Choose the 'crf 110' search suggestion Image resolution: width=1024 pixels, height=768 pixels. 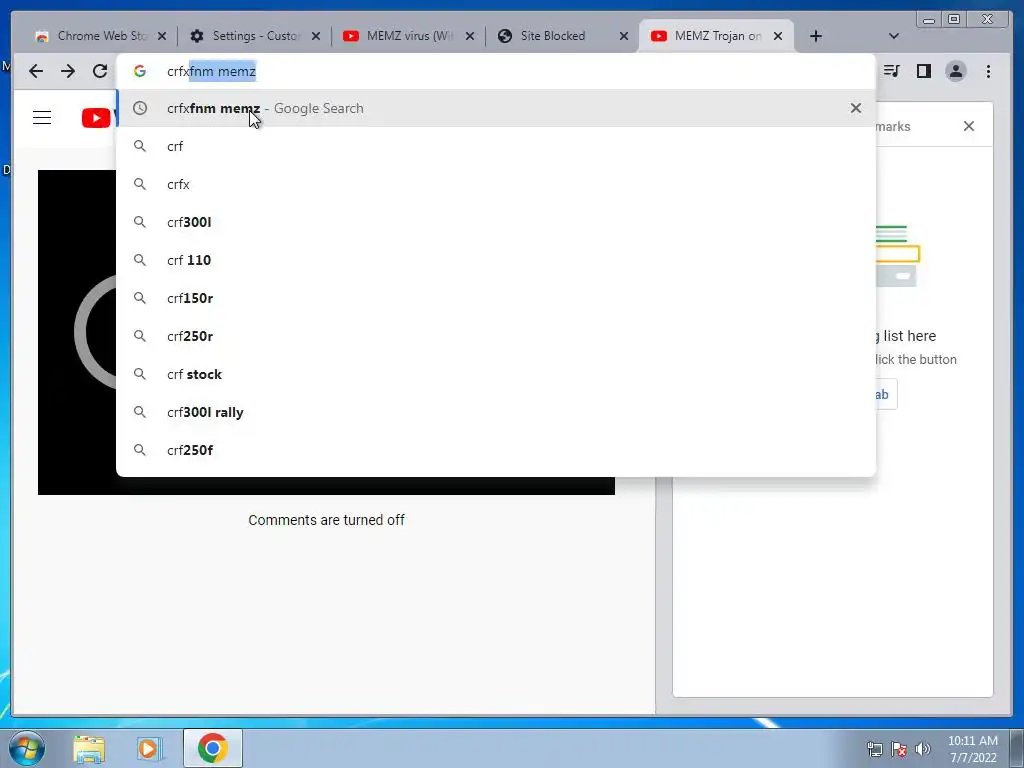496,260
